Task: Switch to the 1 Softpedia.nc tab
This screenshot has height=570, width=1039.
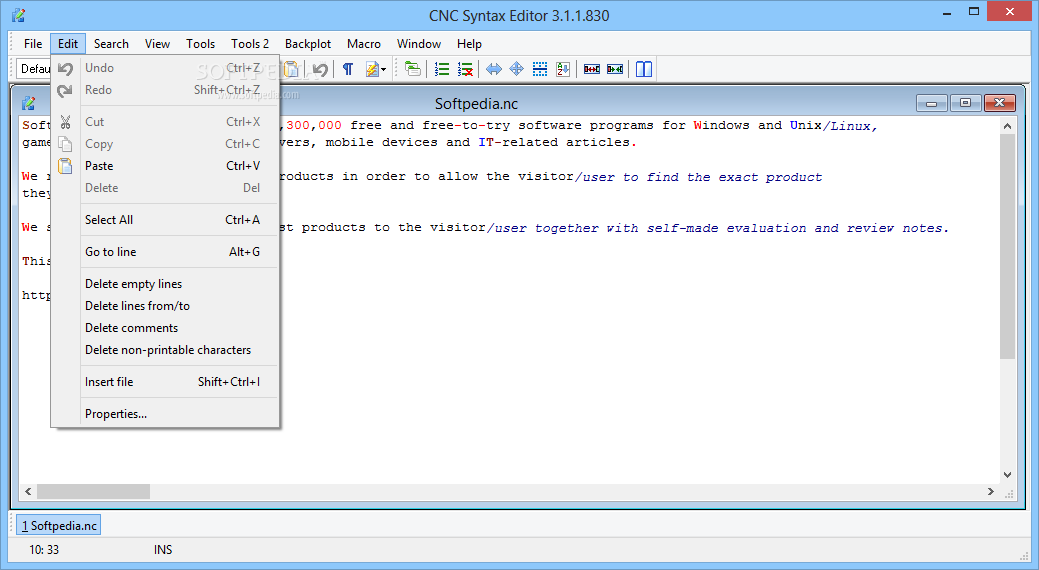Action: (x=59, y=526)
